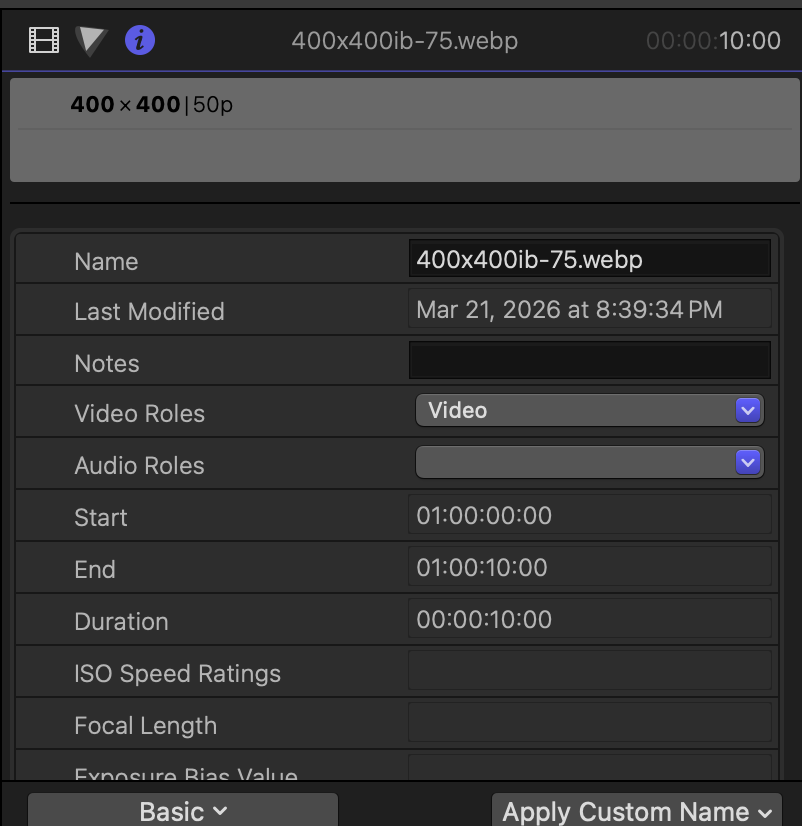
Task: Click the Name field with 400x400ib-75.webp
Action: coord(590,258)
